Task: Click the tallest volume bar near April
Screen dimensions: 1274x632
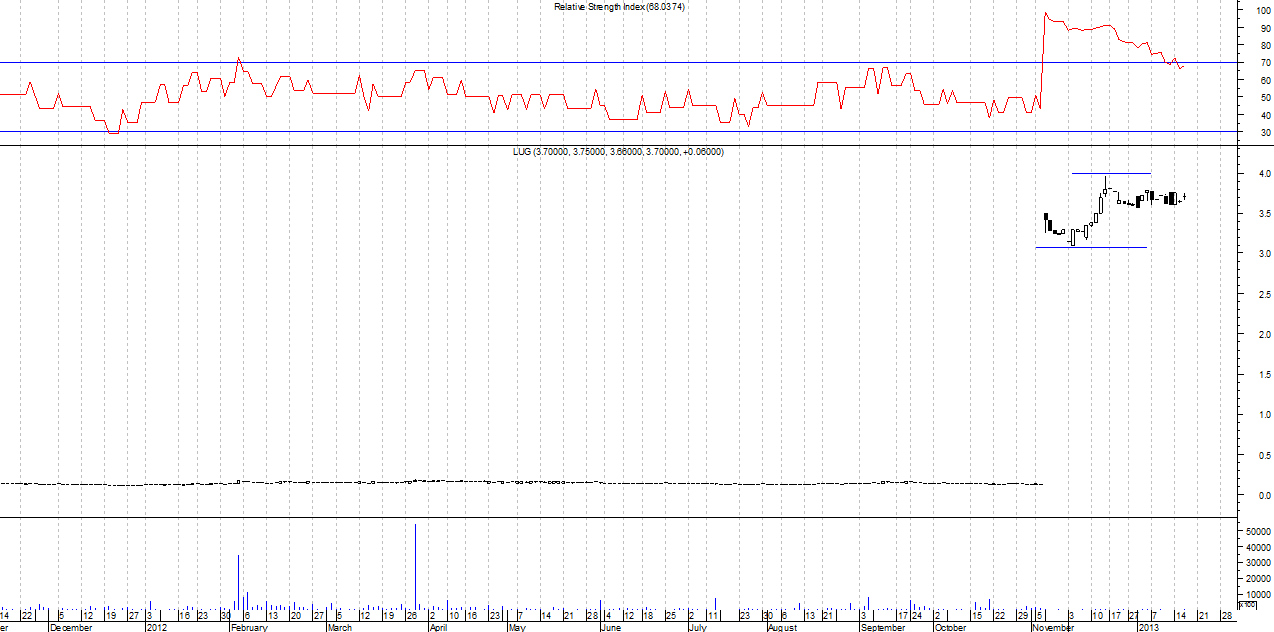Action: pos(415,565)
